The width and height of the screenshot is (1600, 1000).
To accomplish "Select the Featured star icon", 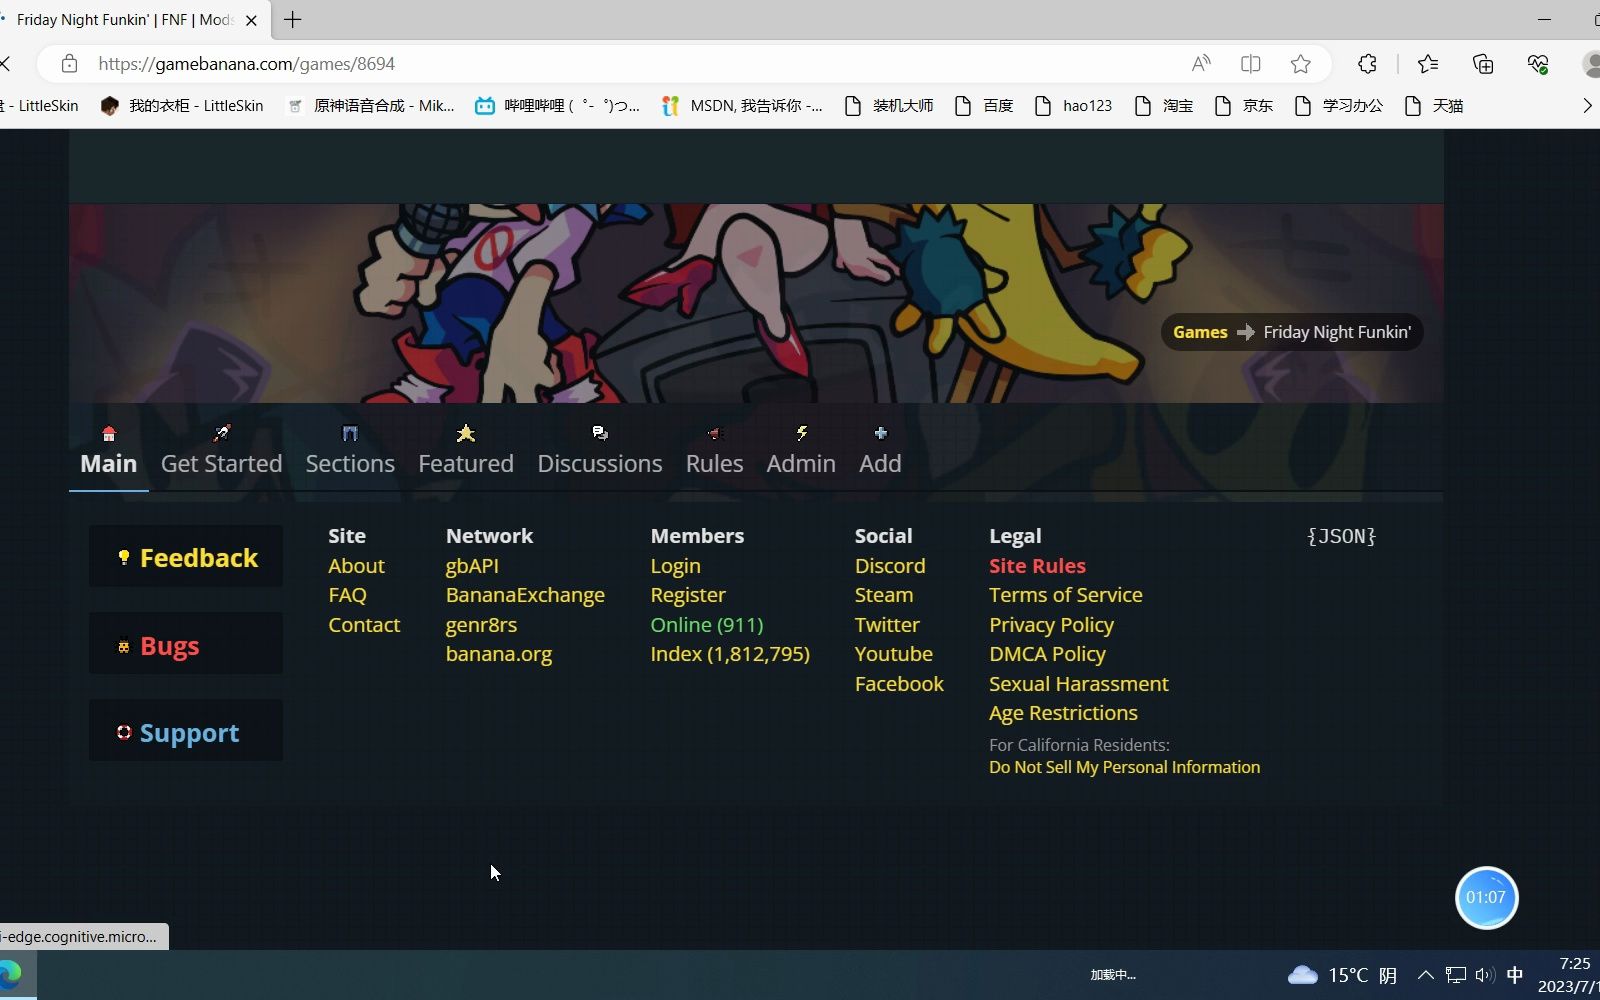I will pos(466,433).
